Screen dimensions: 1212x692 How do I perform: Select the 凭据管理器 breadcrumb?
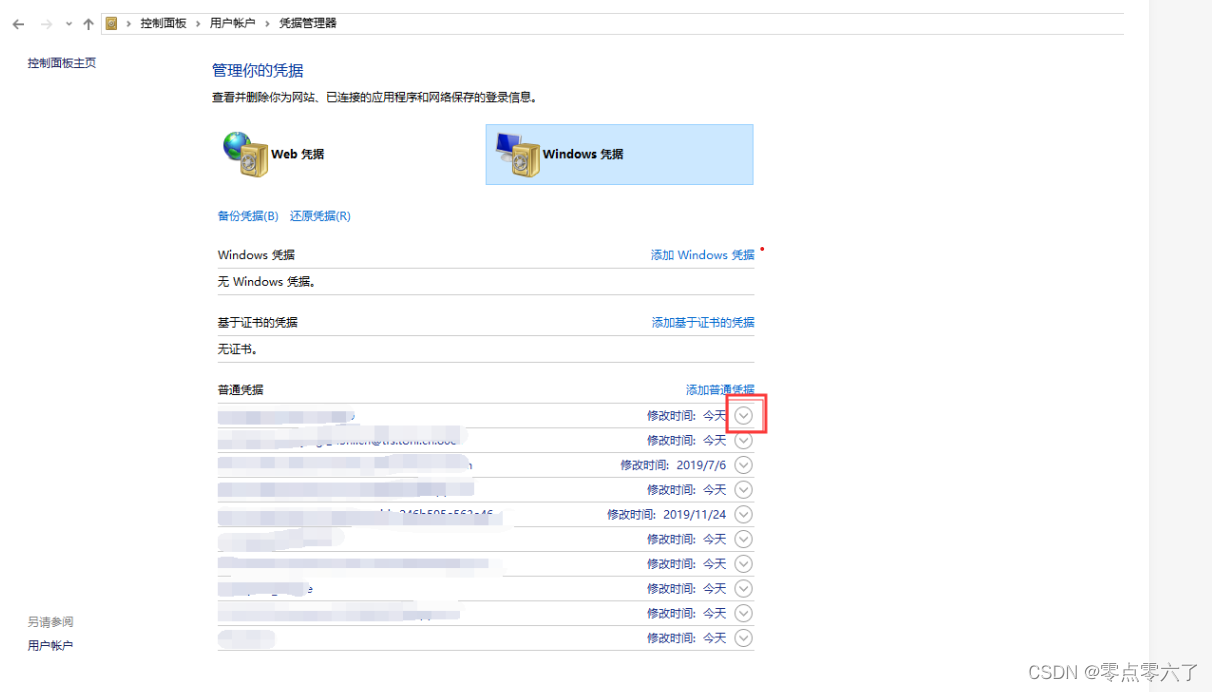[307, 23]
